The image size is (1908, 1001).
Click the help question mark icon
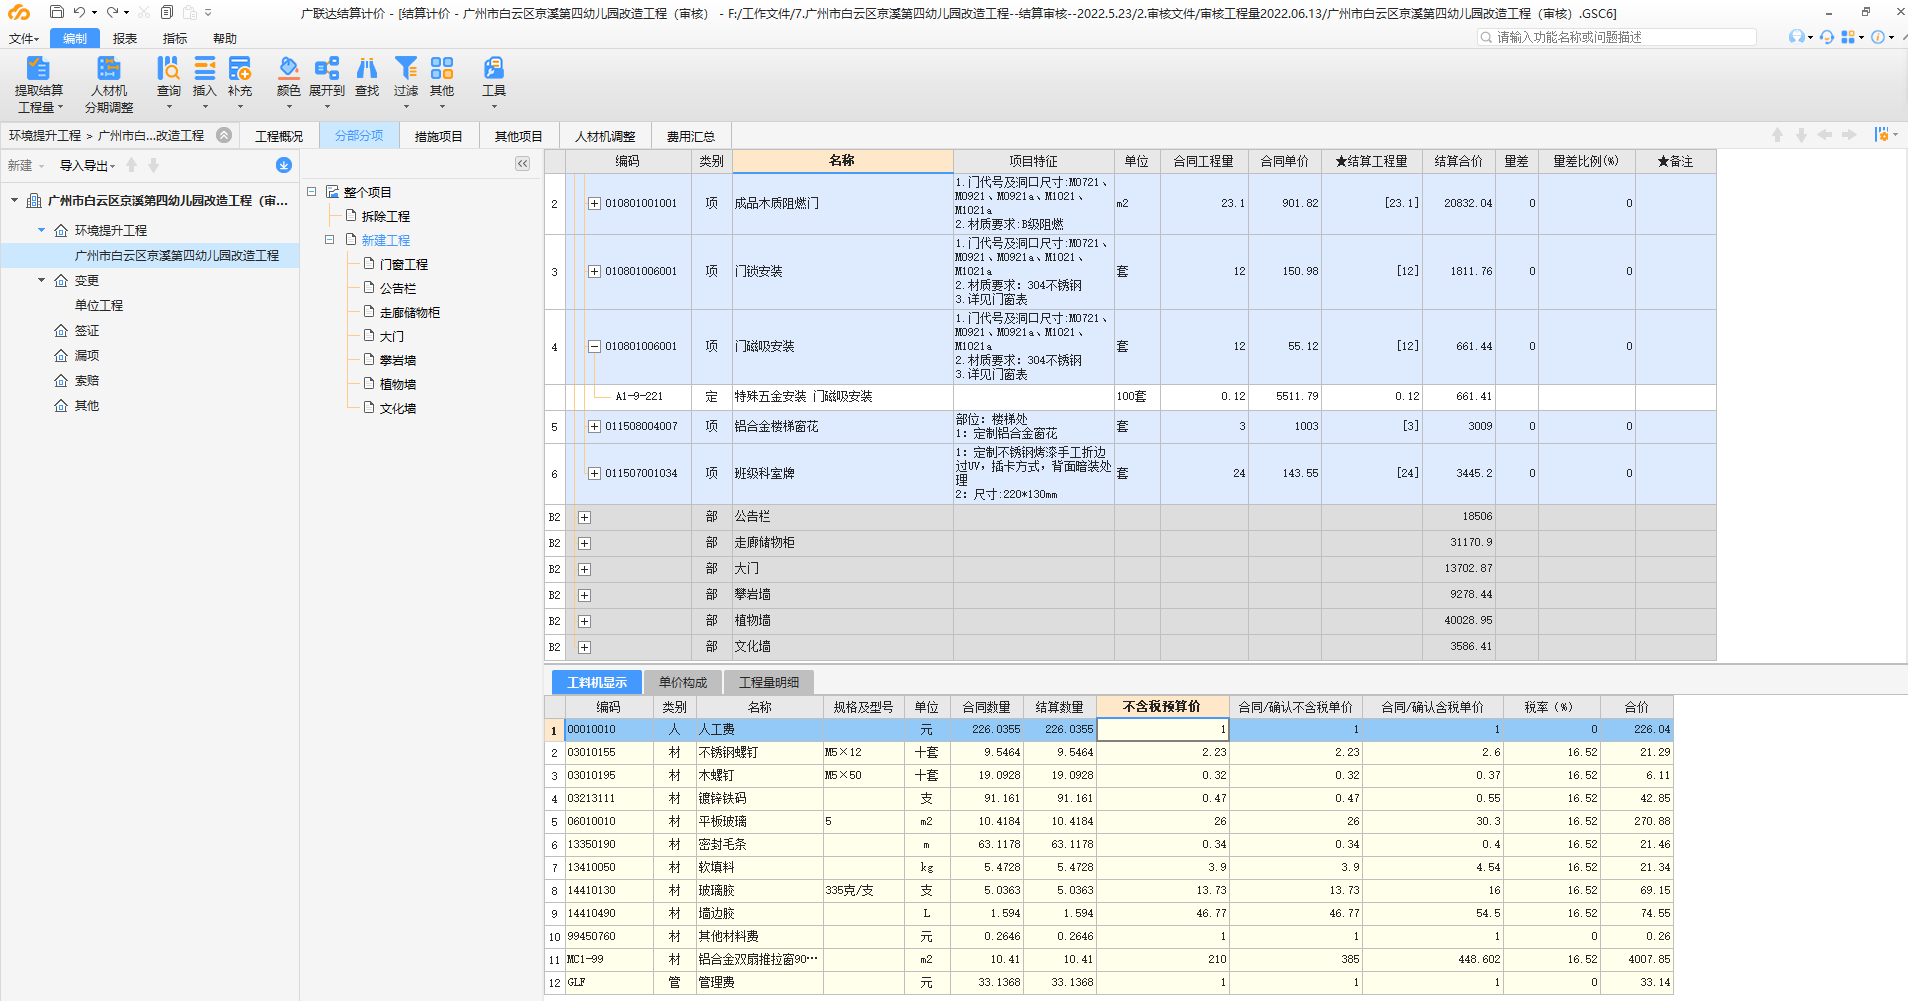pyautogui.click(x=1878, y=37)
